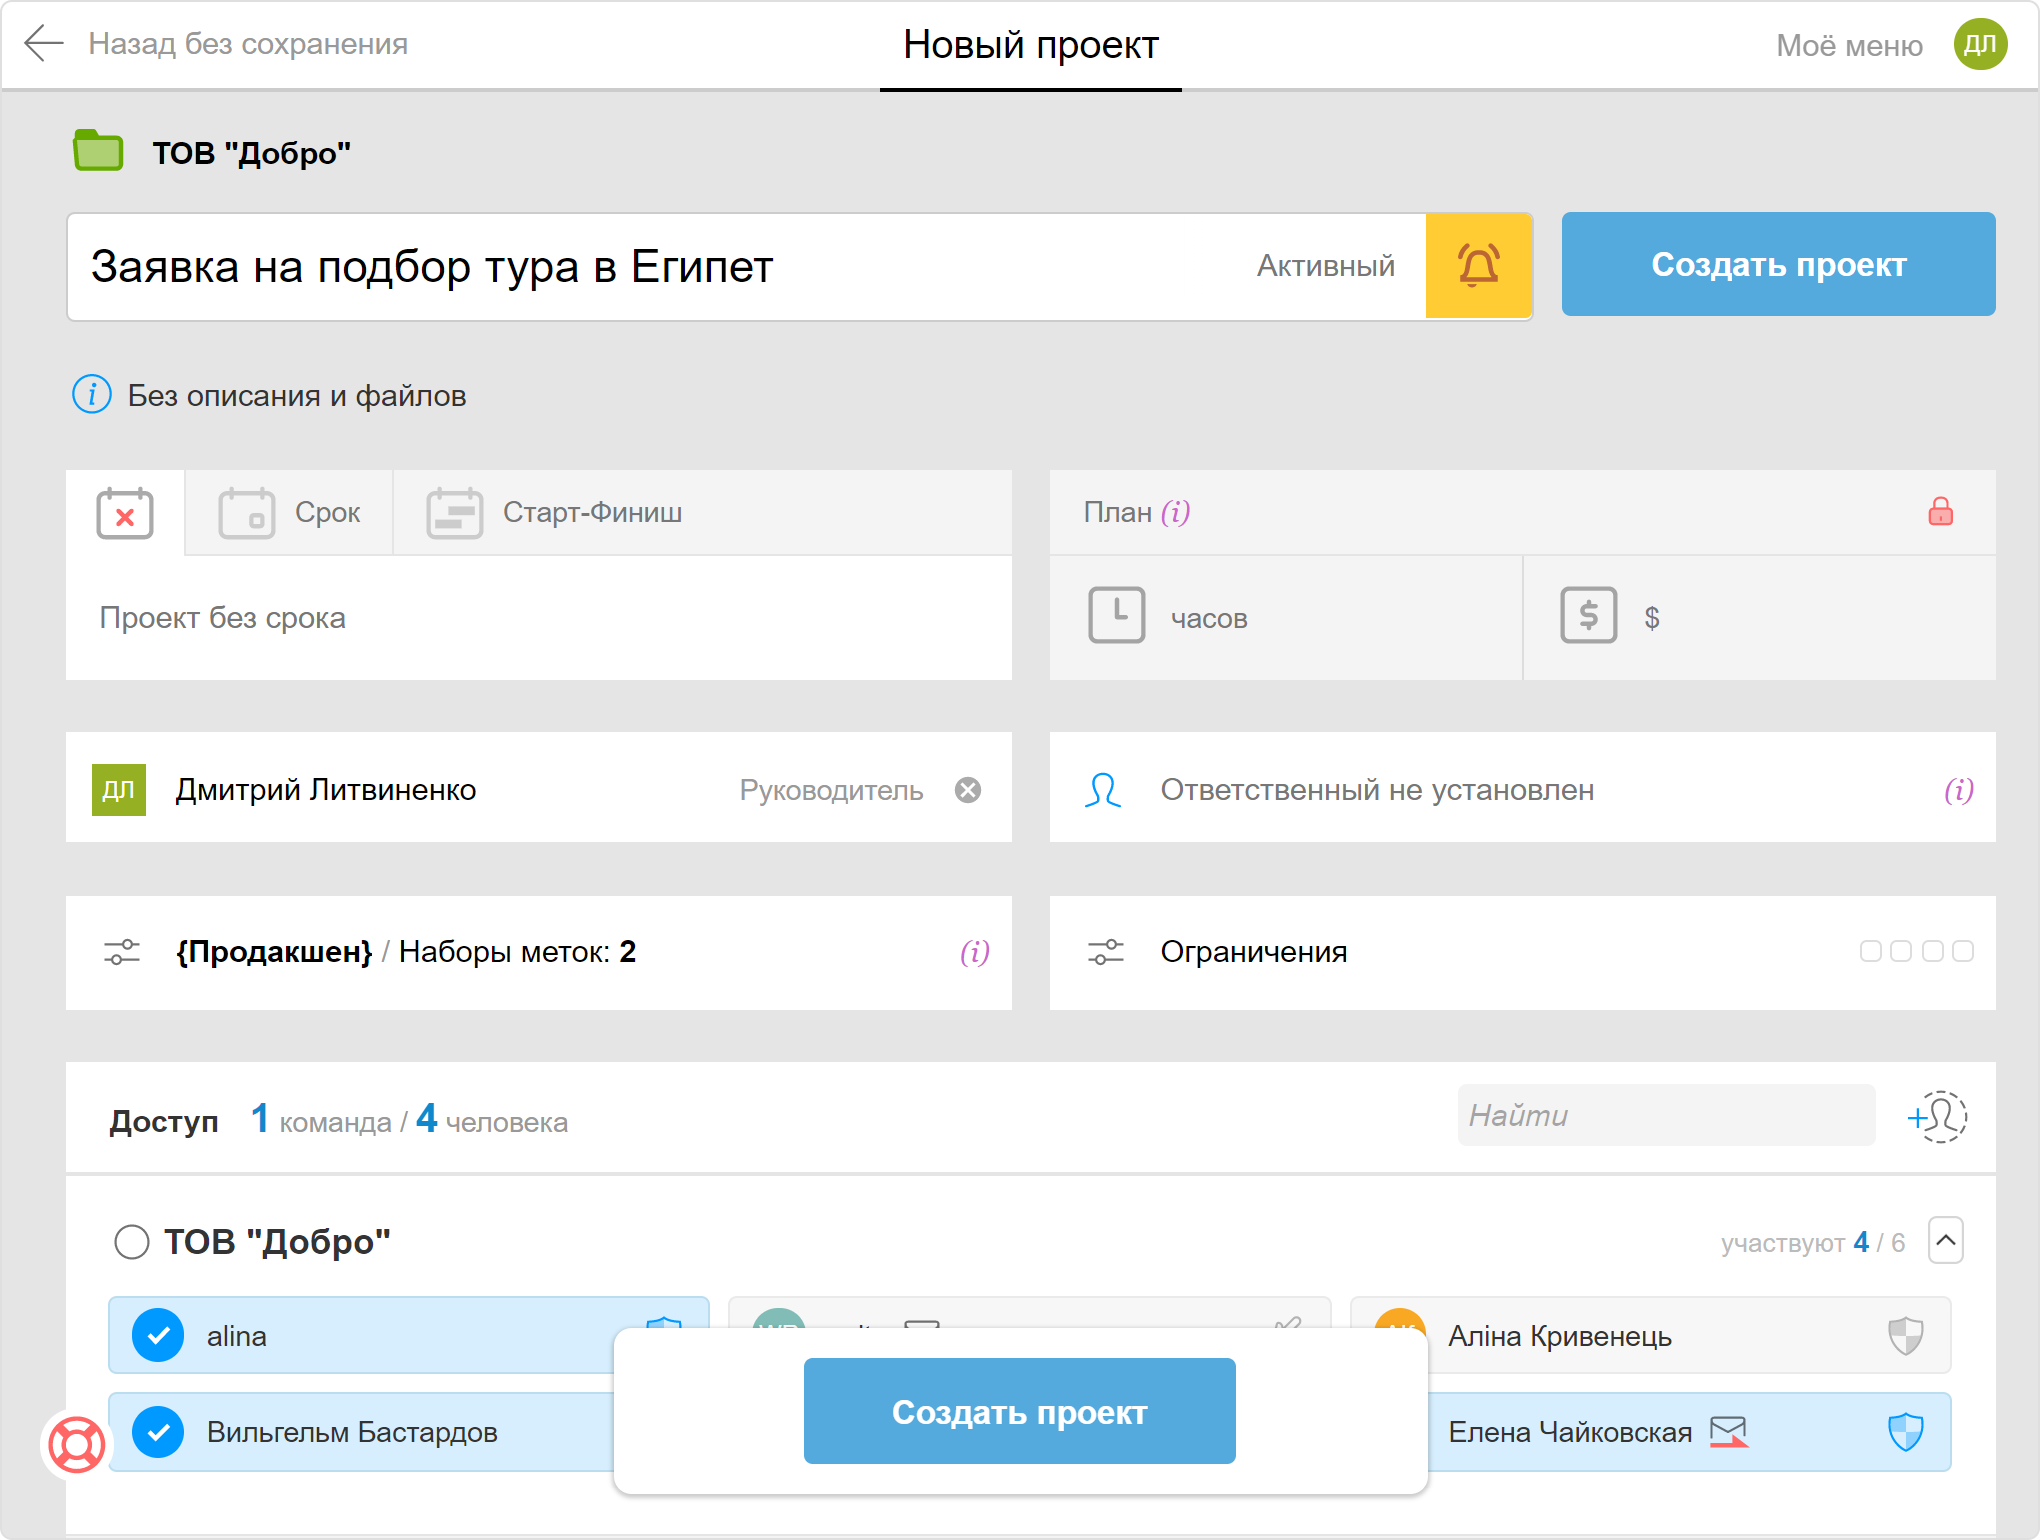This screenshot has height=1540, width=2040.
Task: Click the floating Создать проект button
Action: click(1019, 1411)
